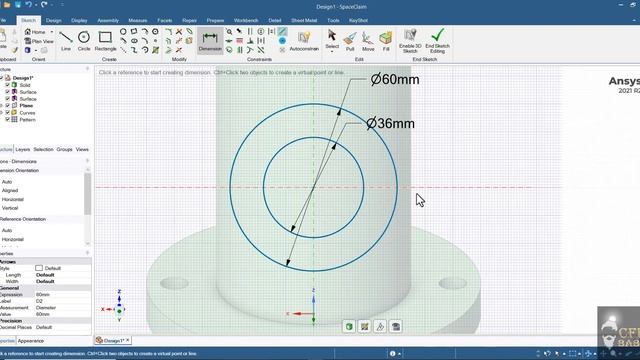Screen dimensions: 640x360
Task: Click the last icon in canvas mini toolbar
Action: [x=396, y=327]
